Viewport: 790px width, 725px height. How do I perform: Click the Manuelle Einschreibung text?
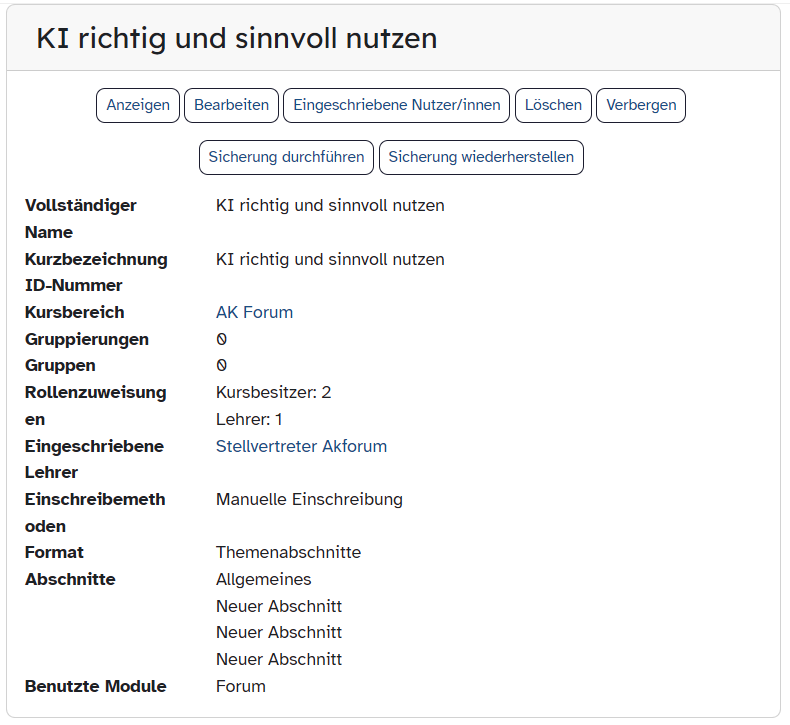[x=309, y=499]
